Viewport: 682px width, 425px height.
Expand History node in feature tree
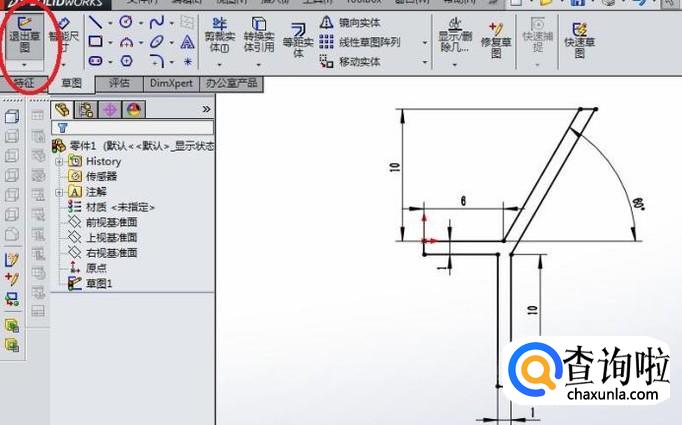pos(59,161)
